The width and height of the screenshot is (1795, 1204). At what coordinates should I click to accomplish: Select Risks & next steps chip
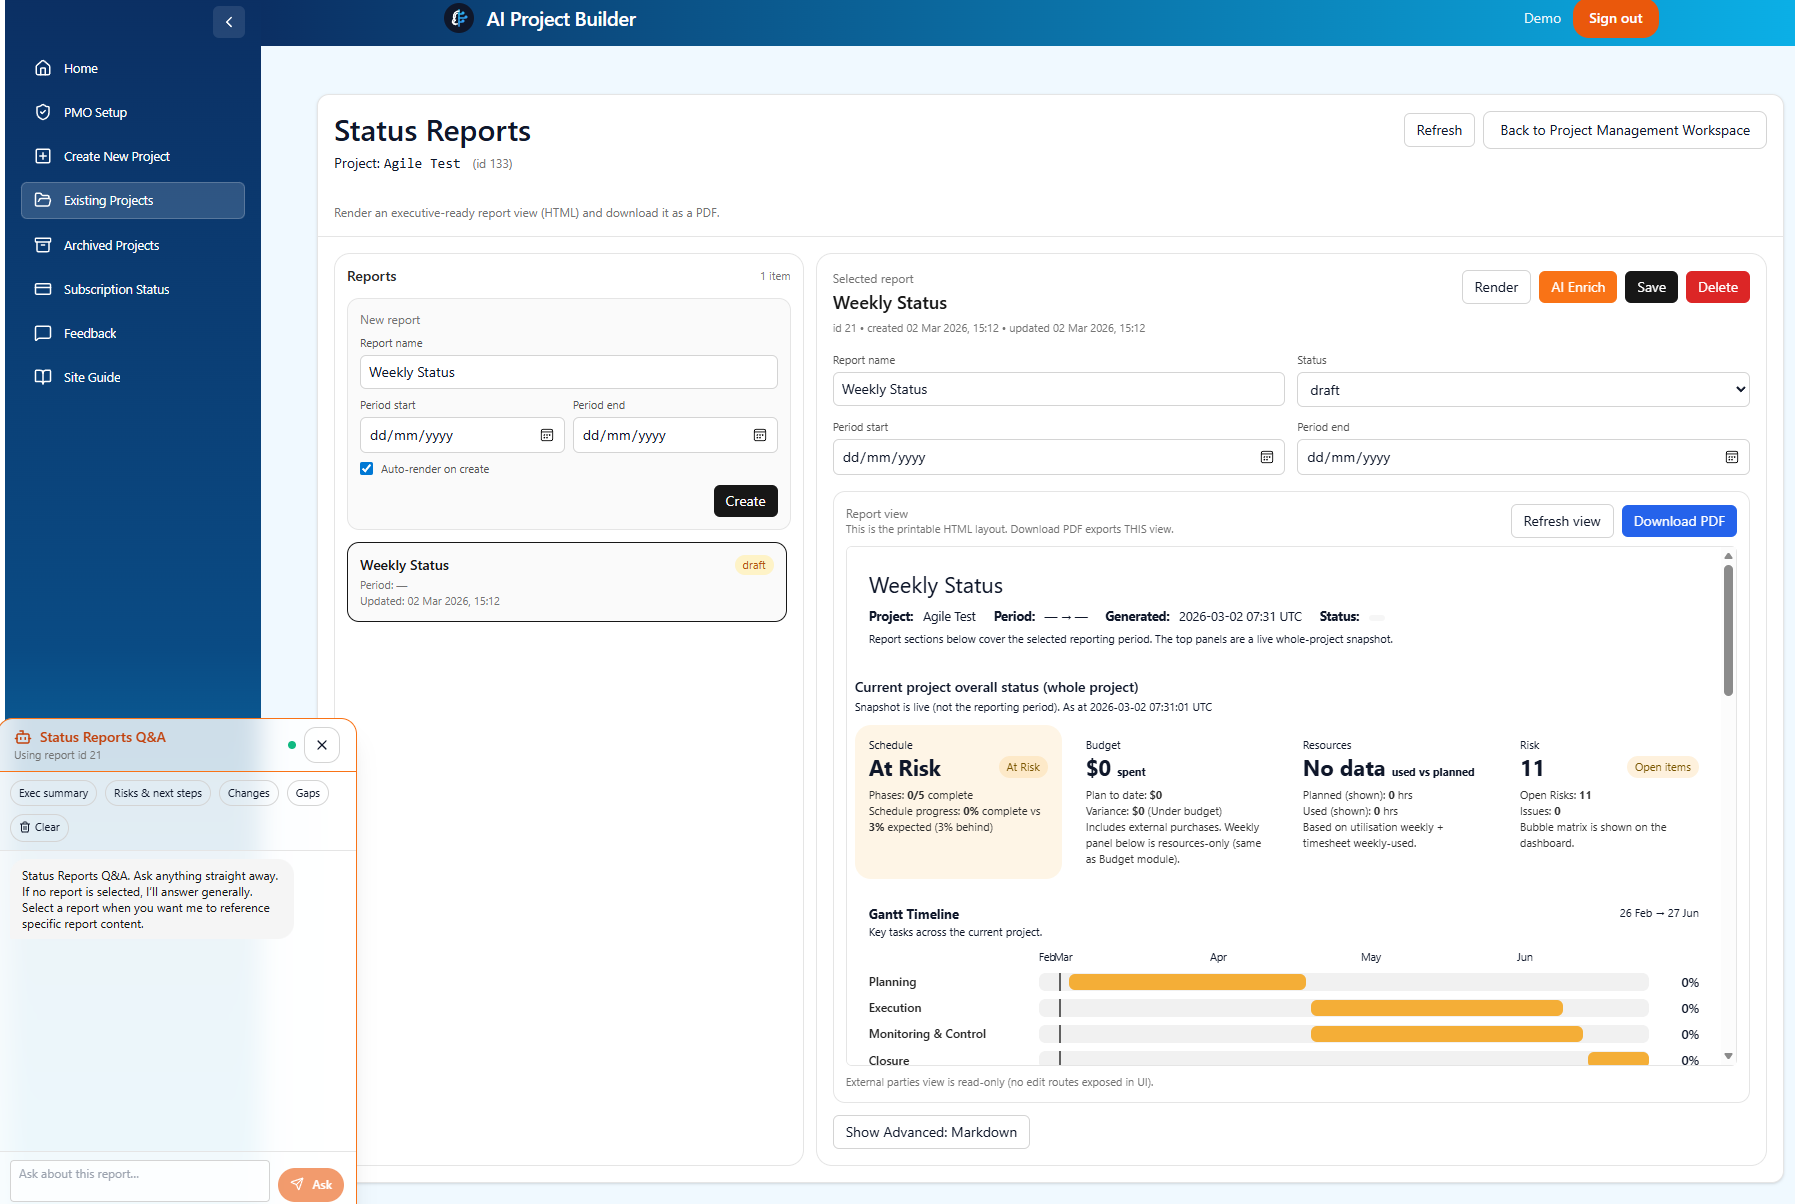point(158,793)
